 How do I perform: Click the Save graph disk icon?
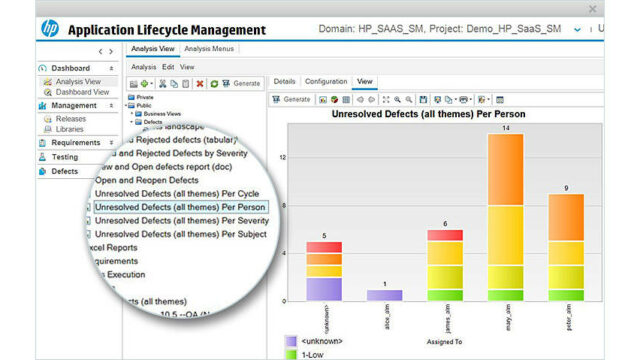pyautogui.click(x=423, y=99)
